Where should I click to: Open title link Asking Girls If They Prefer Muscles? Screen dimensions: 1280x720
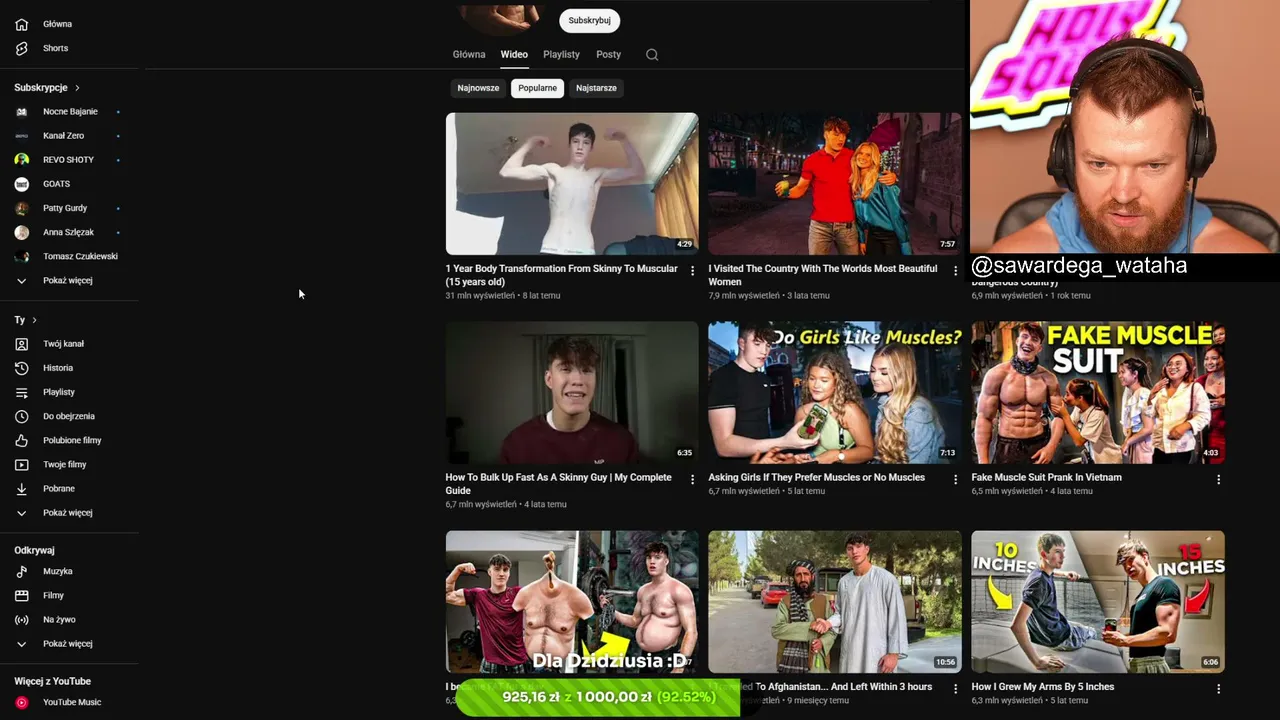coord(816,478)
